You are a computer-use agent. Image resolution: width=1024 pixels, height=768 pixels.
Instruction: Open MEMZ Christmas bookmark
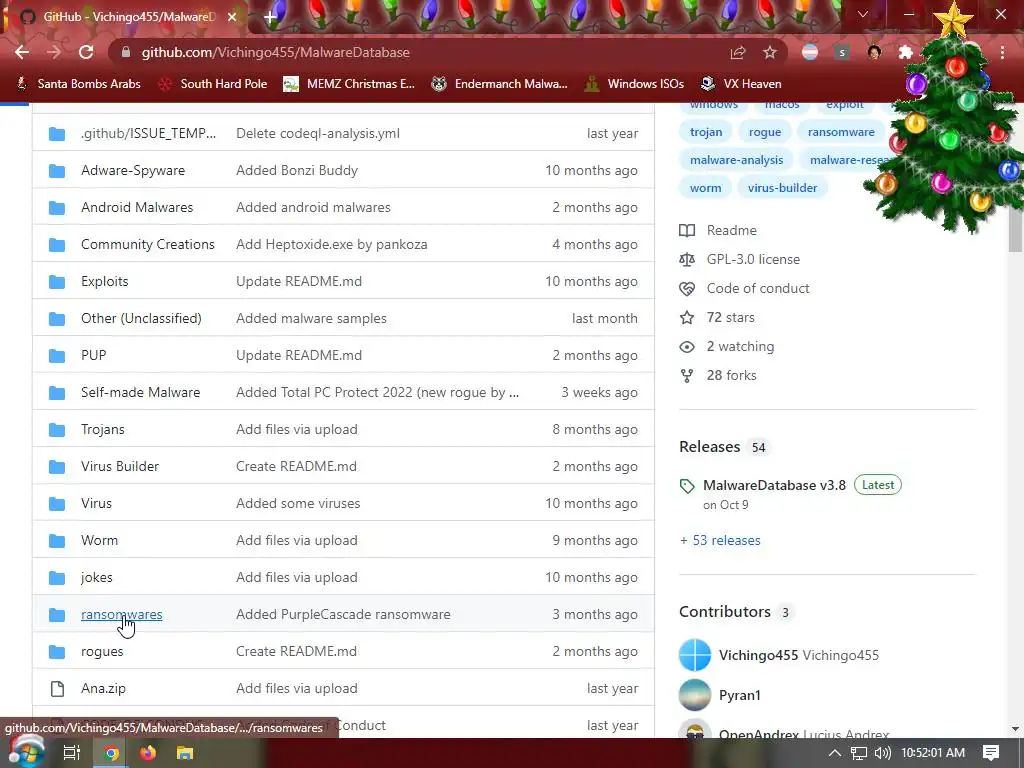(349, 84)
